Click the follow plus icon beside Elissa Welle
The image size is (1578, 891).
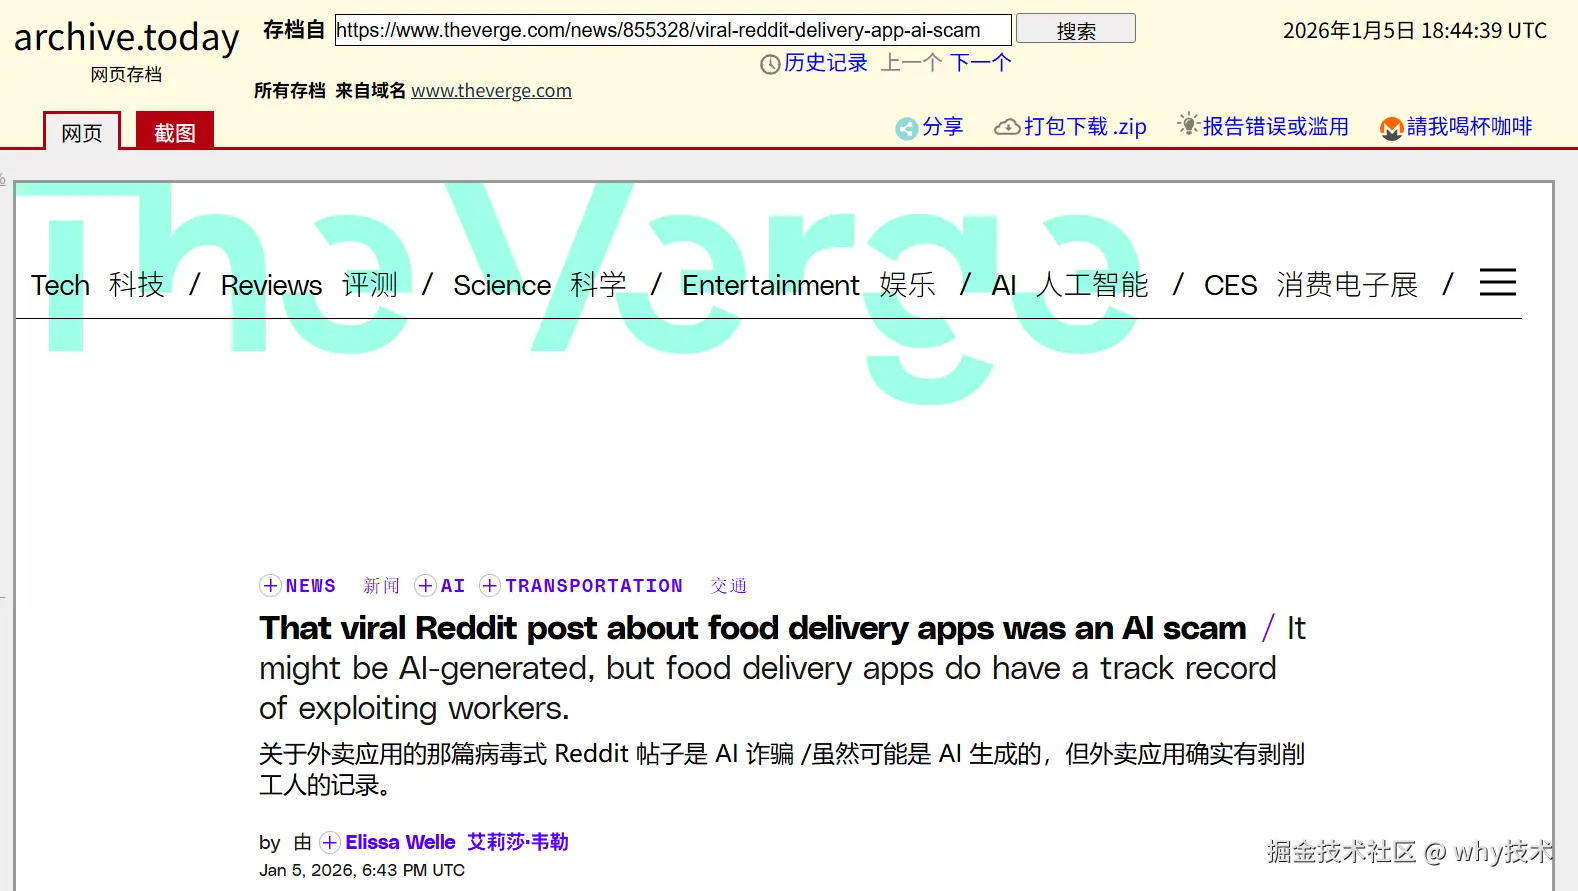(330, 843)
